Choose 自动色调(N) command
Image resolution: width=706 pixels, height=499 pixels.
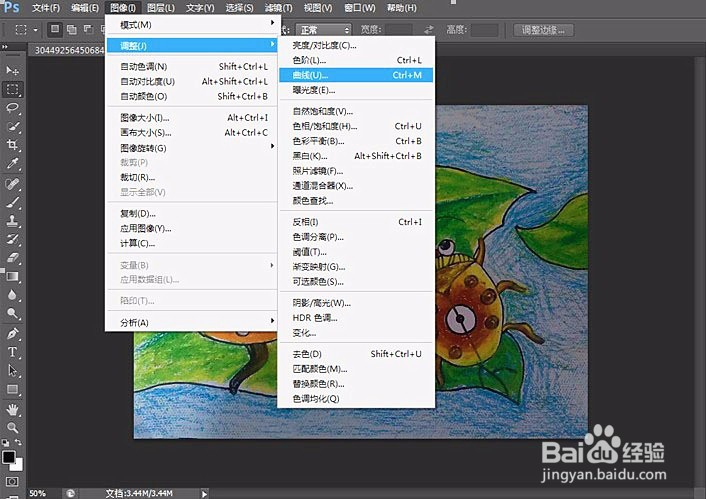(193, 67)
